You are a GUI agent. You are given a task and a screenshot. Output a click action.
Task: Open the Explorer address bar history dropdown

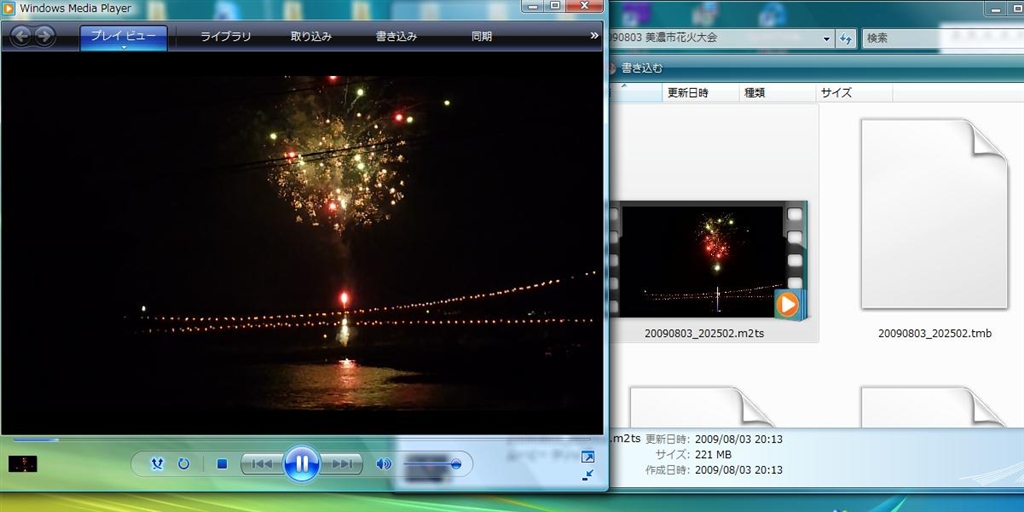(x=827, y=38)
